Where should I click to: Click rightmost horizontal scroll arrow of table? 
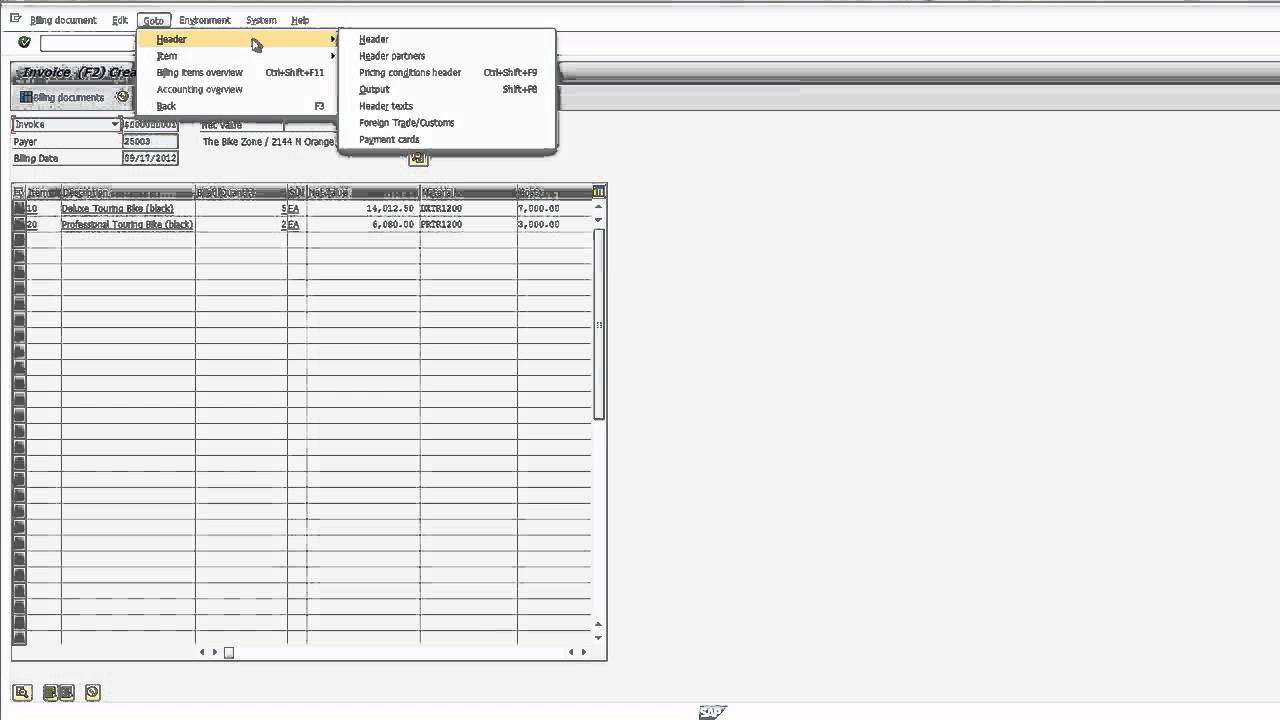584,652
